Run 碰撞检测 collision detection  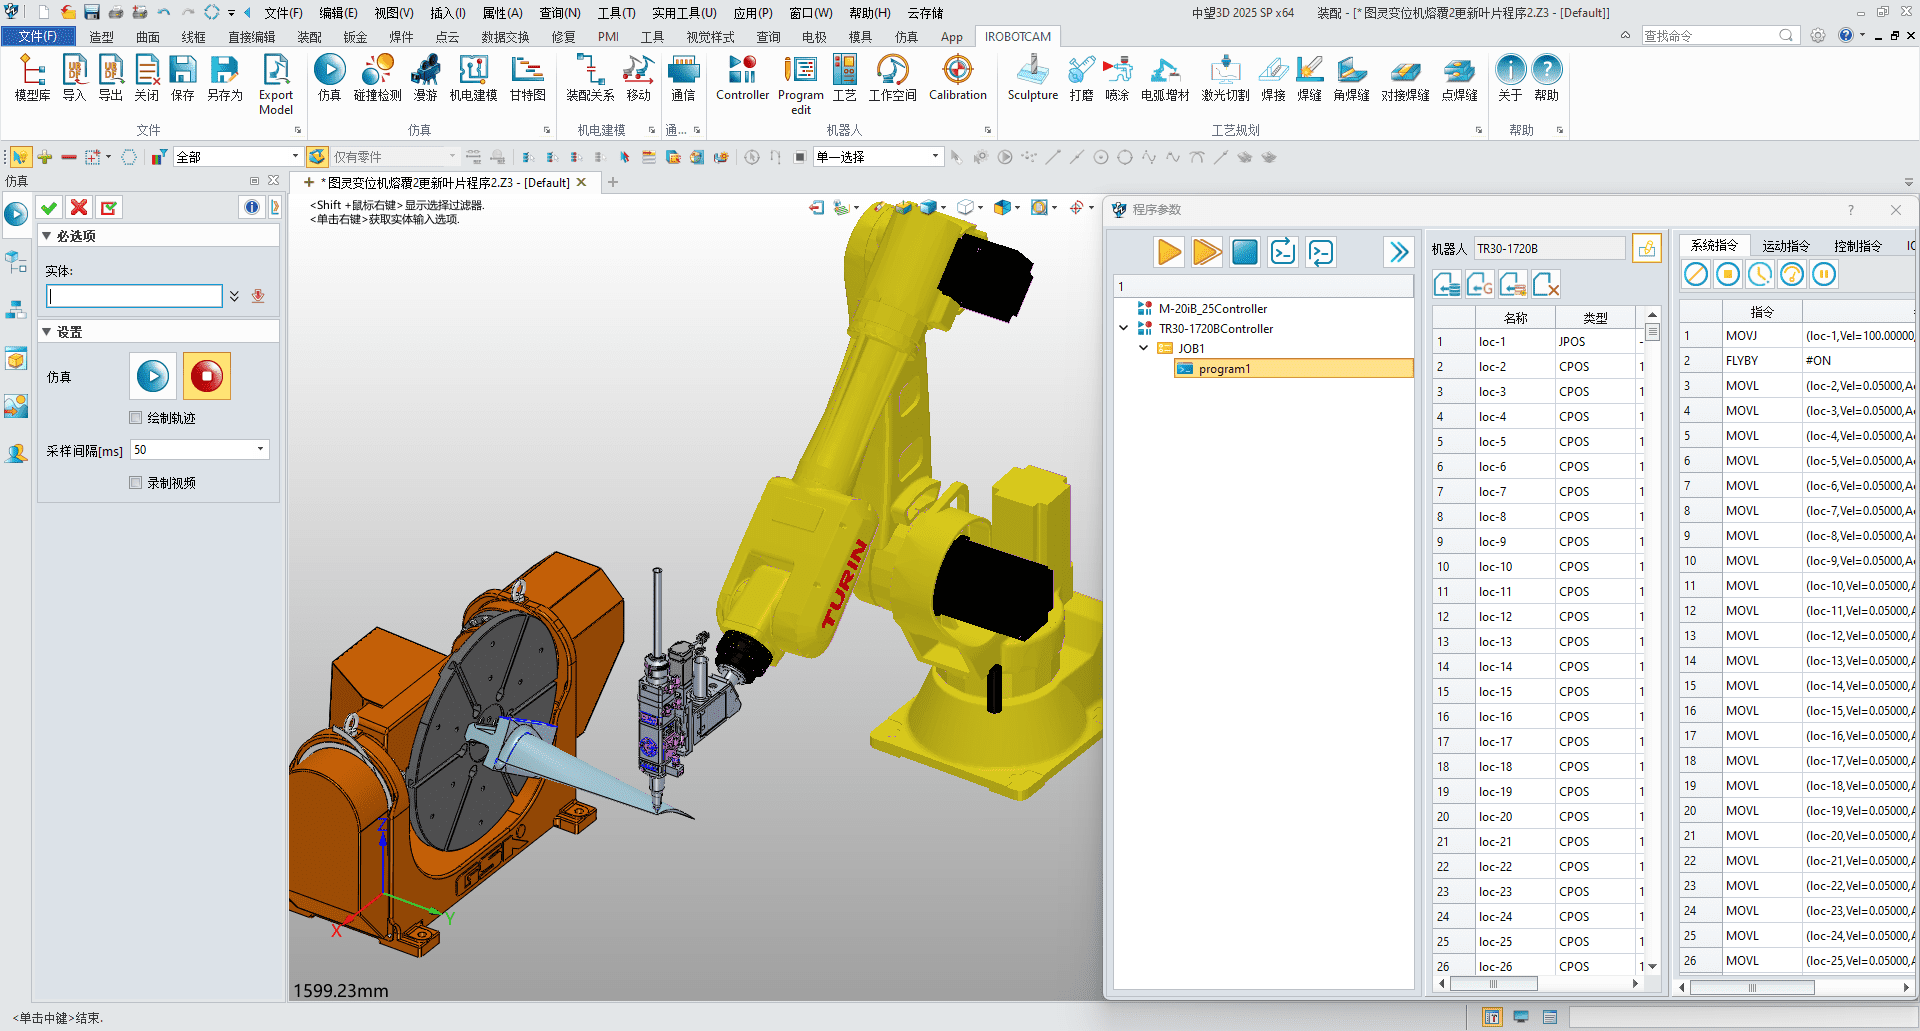(x=378, y=78)
